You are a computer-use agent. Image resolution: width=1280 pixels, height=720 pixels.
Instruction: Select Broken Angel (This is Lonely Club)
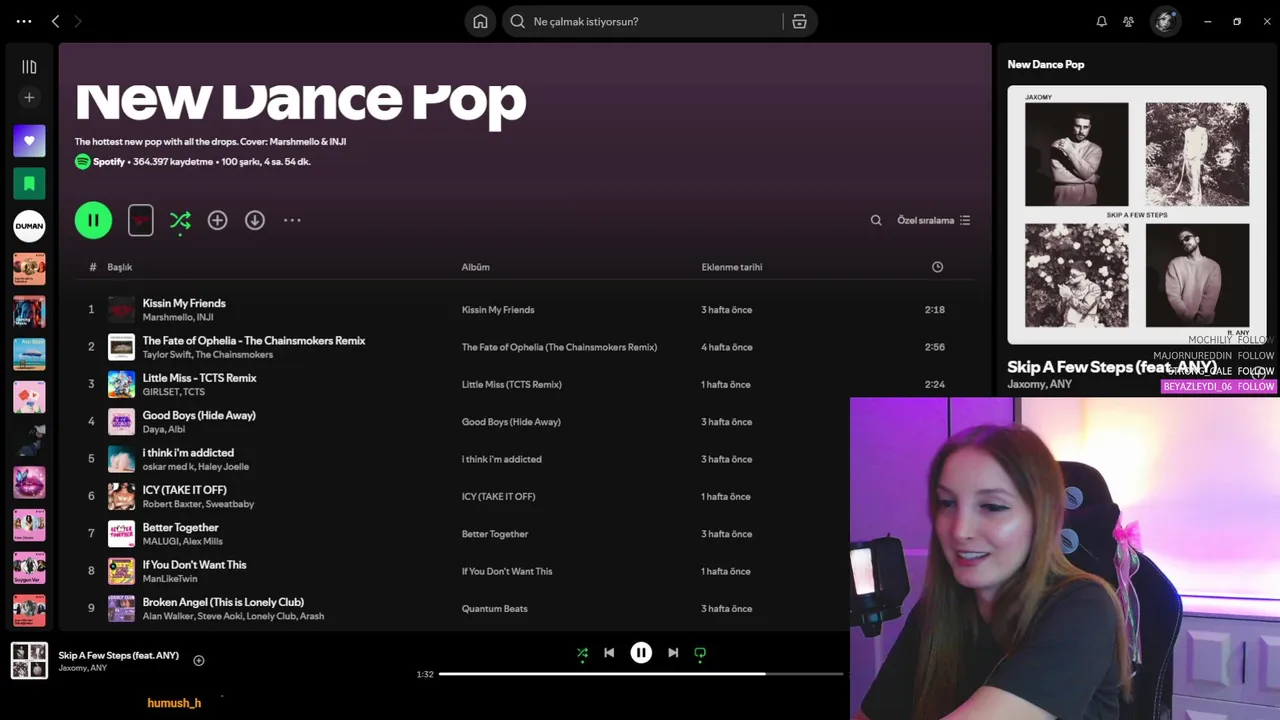(x=223, y=602)
